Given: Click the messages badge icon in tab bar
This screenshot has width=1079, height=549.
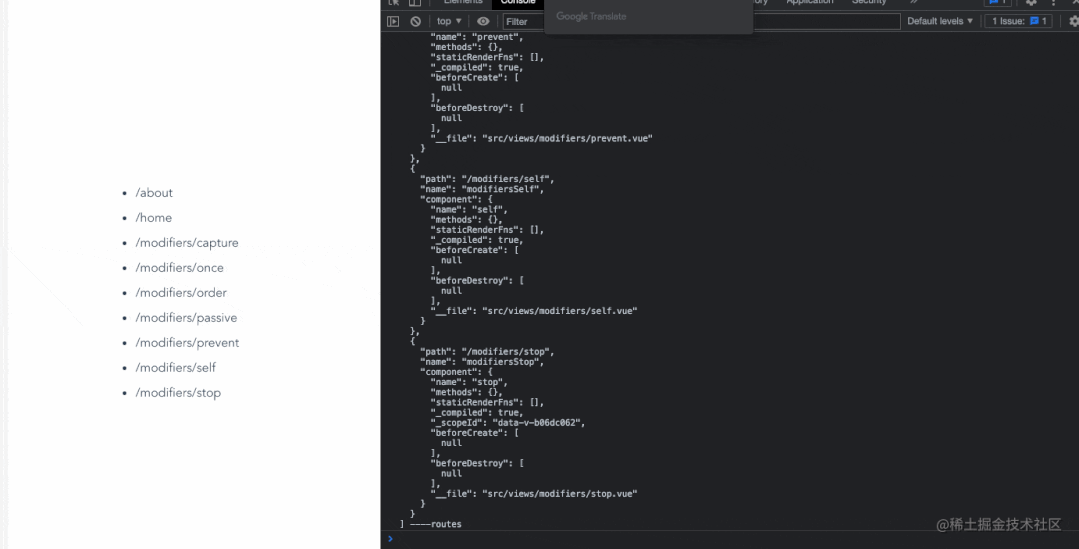Looking at the screenshot, I should pyautogui.click(x=998, y=3).
